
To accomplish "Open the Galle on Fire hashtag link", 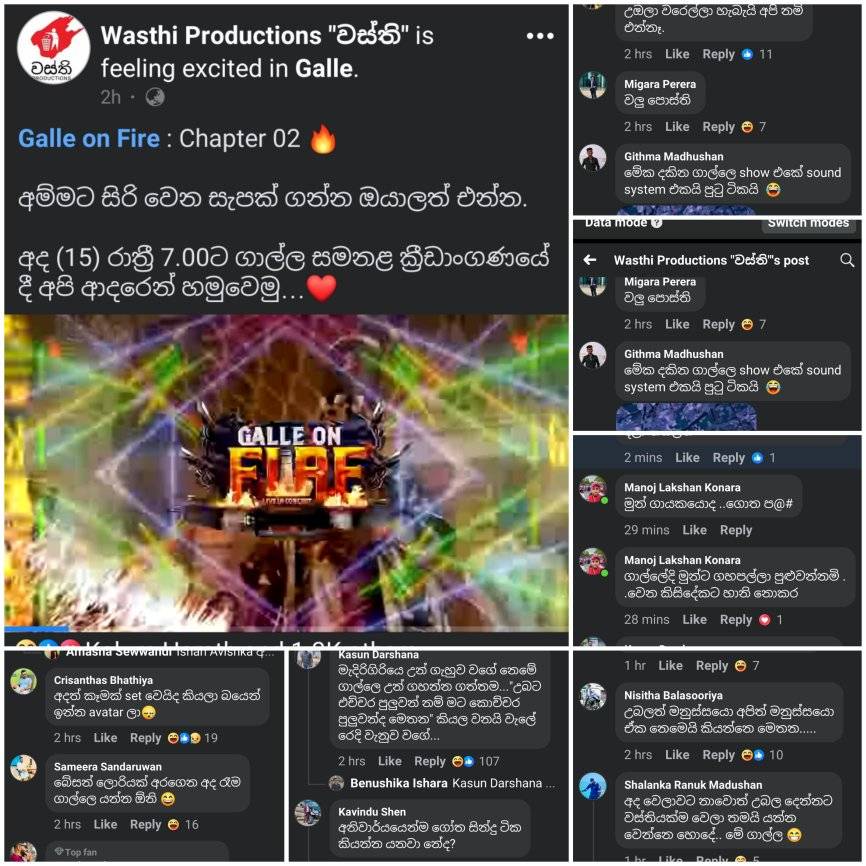I will pyautogui.click(x=89, y=139).
